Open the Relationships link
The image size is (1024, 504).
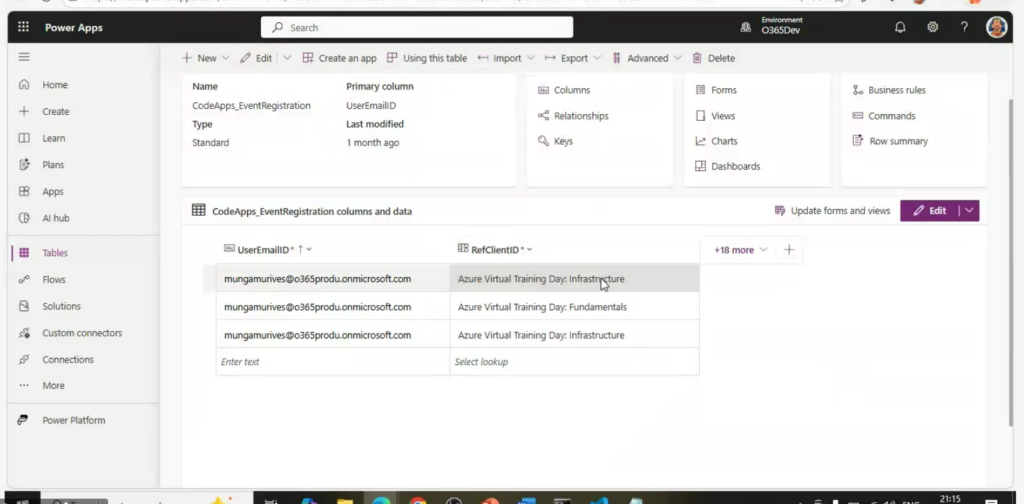point(581,116)
